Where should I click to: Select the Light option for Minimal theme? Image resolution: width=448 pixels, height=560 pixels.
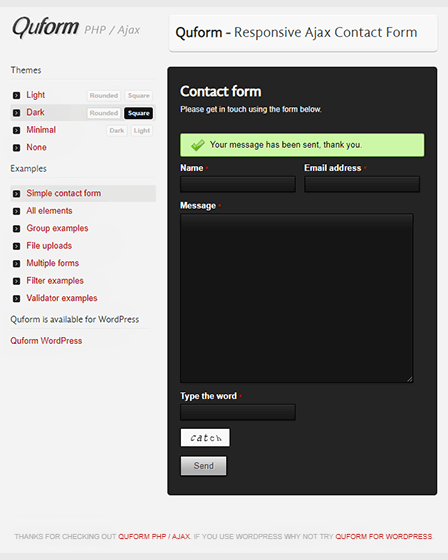(142, 131)
